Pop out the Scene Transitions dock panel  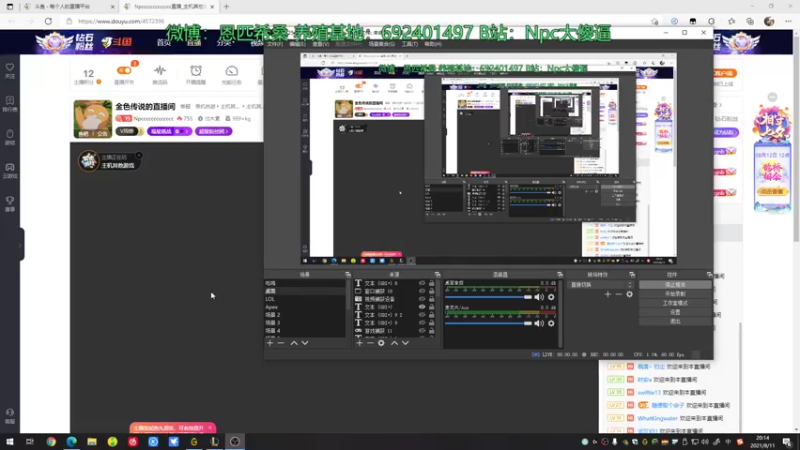coord(632,274)
